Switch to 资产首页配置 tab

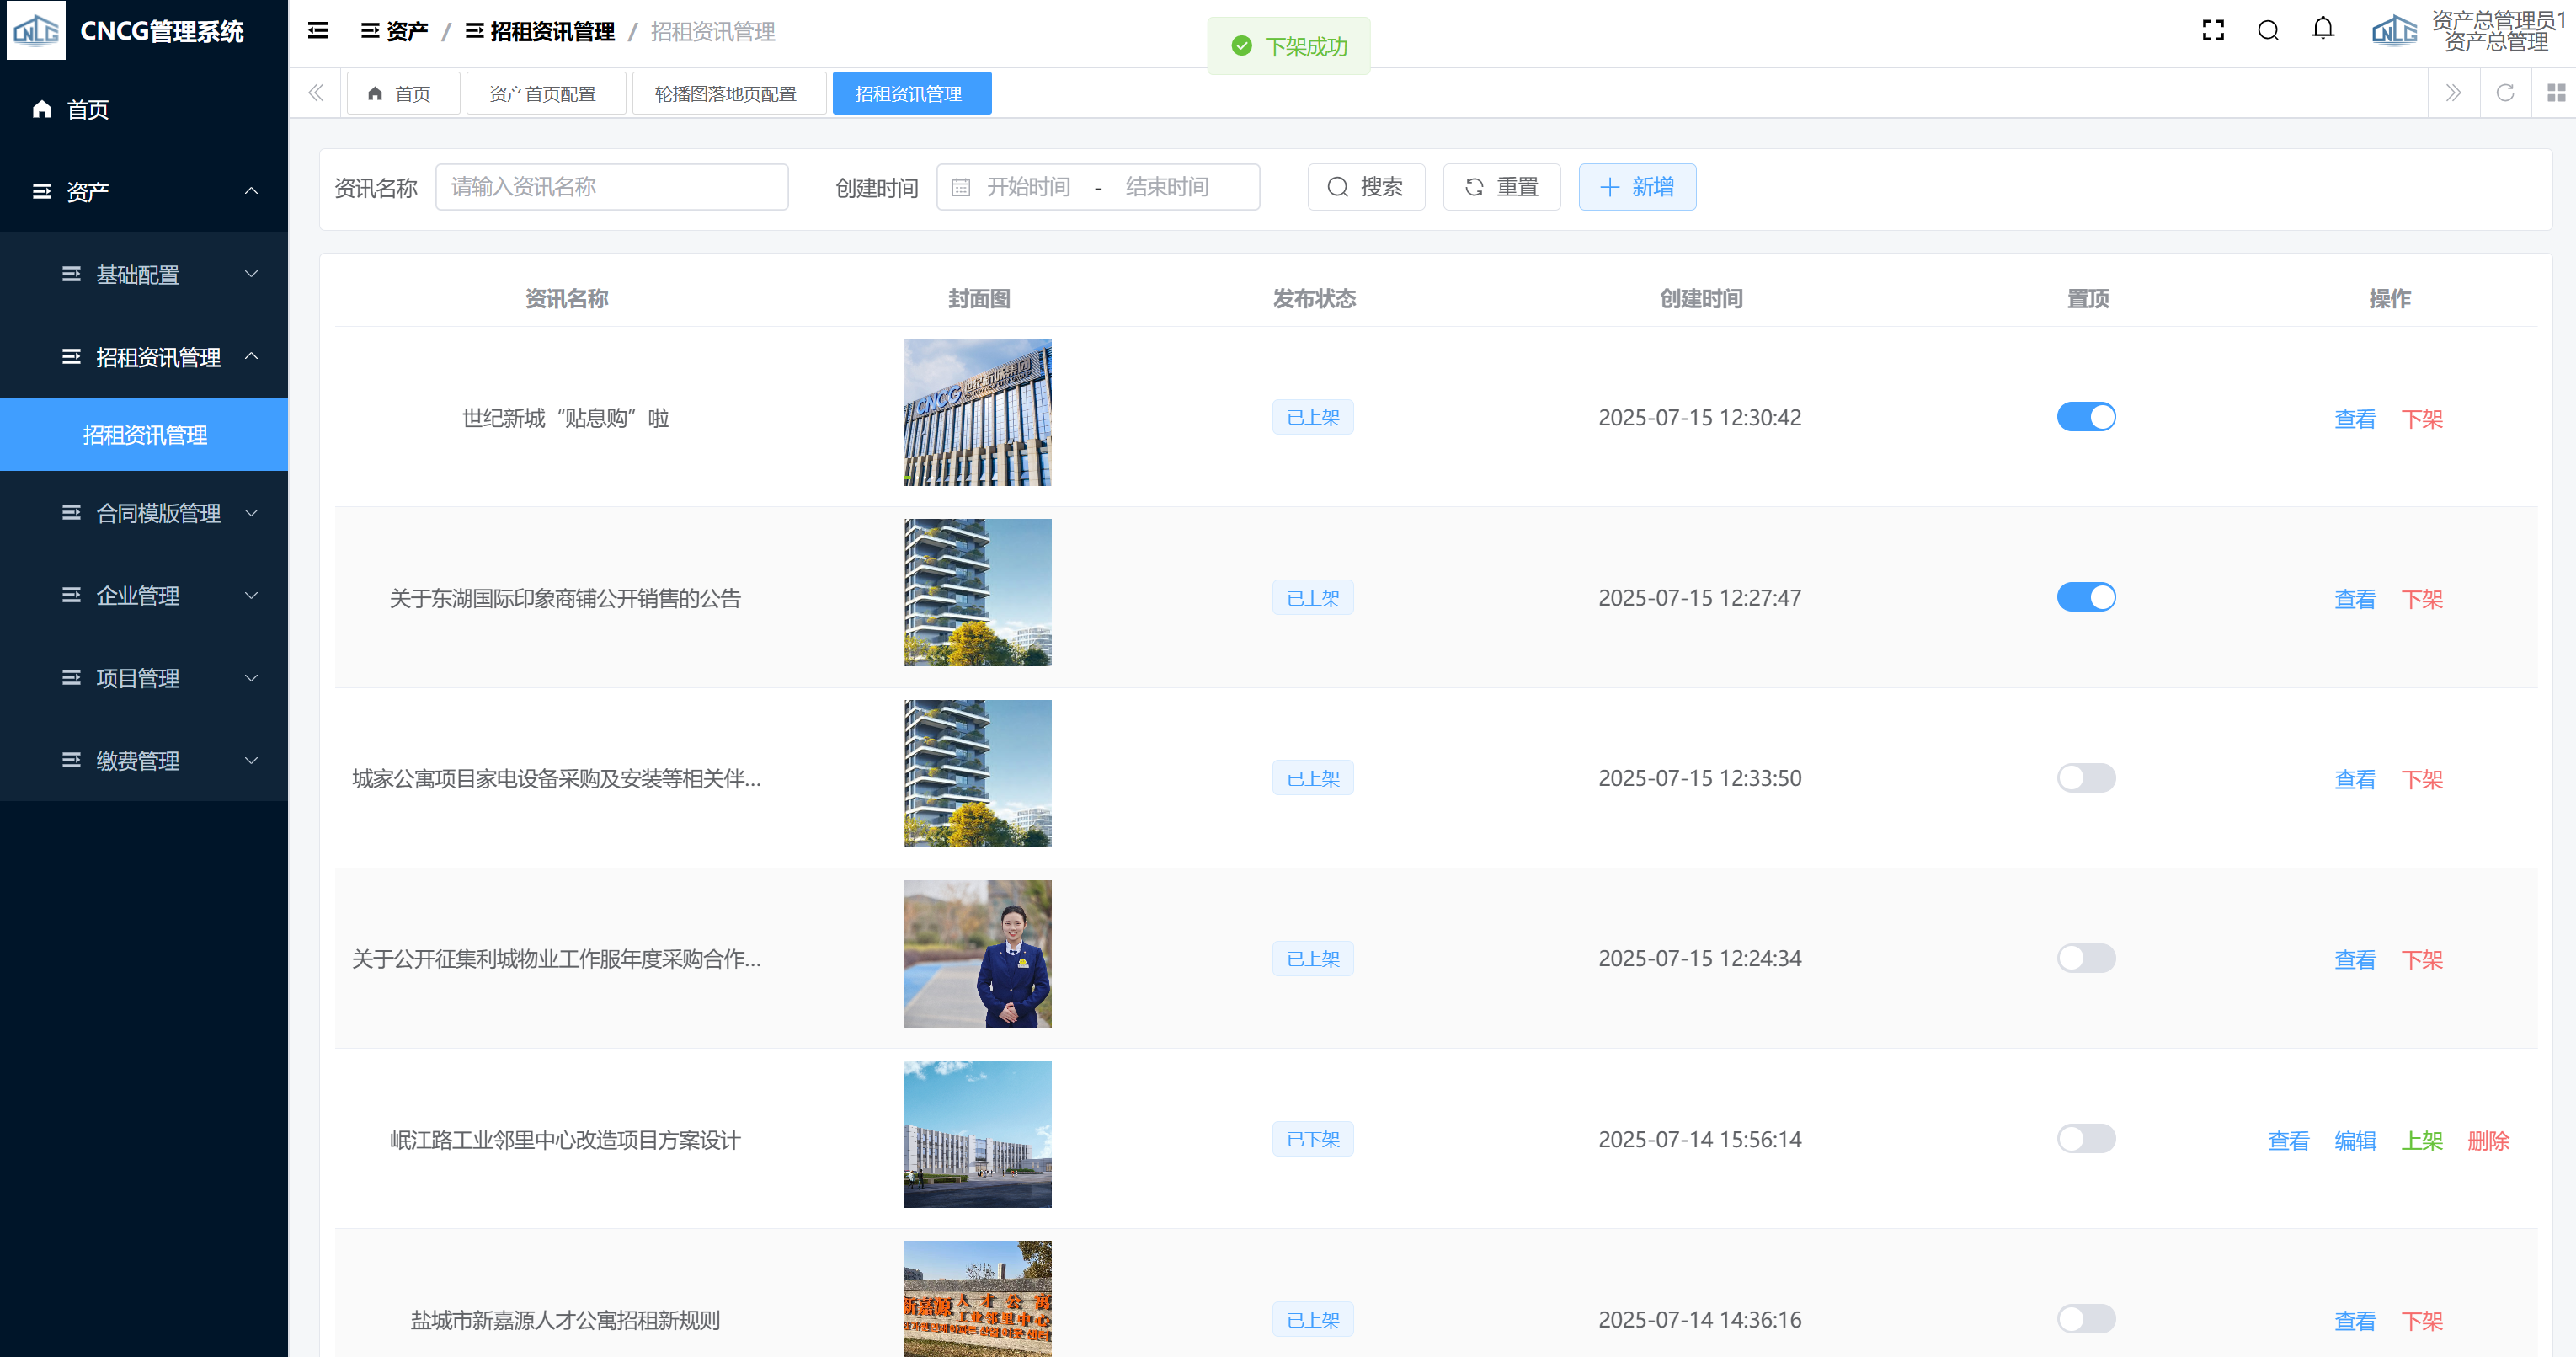(x=544, y=94)
